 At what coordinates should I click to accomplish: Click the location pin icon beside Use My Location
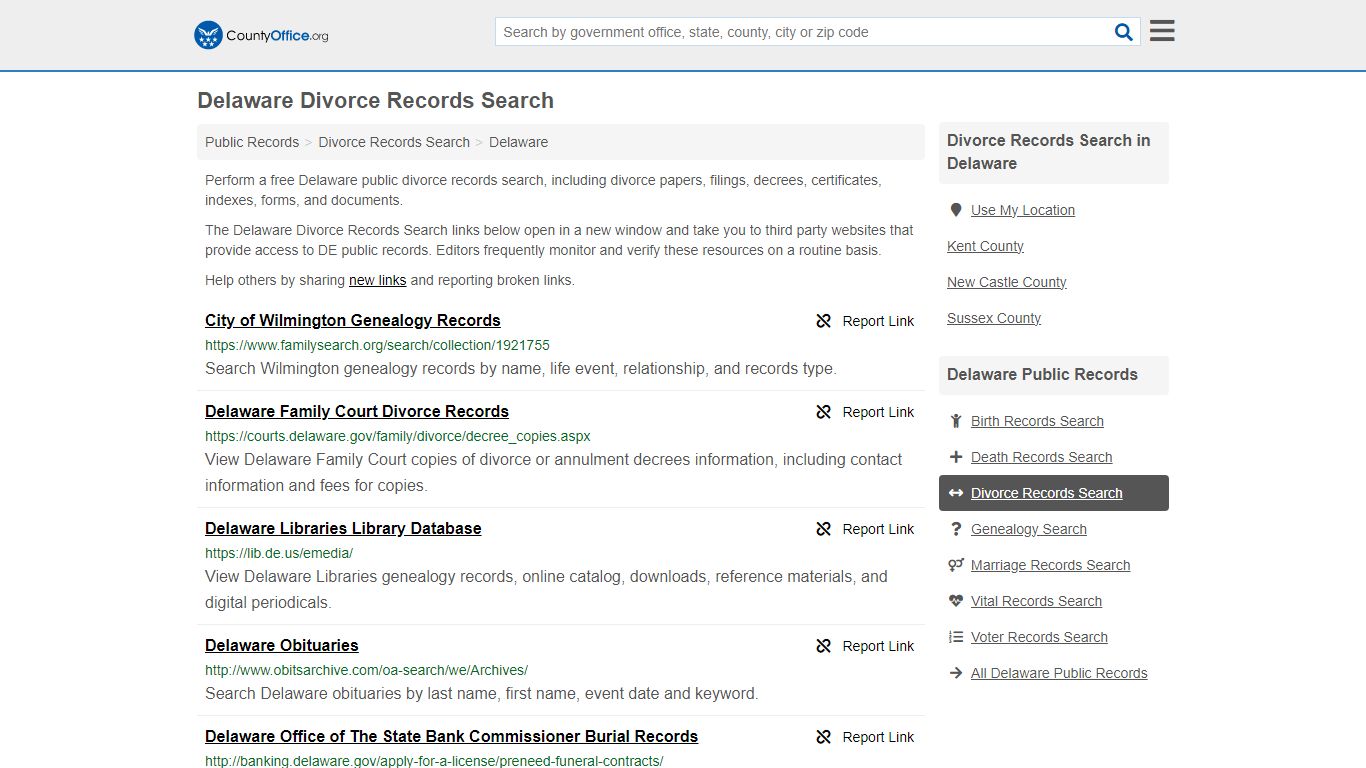click(956, 210)
